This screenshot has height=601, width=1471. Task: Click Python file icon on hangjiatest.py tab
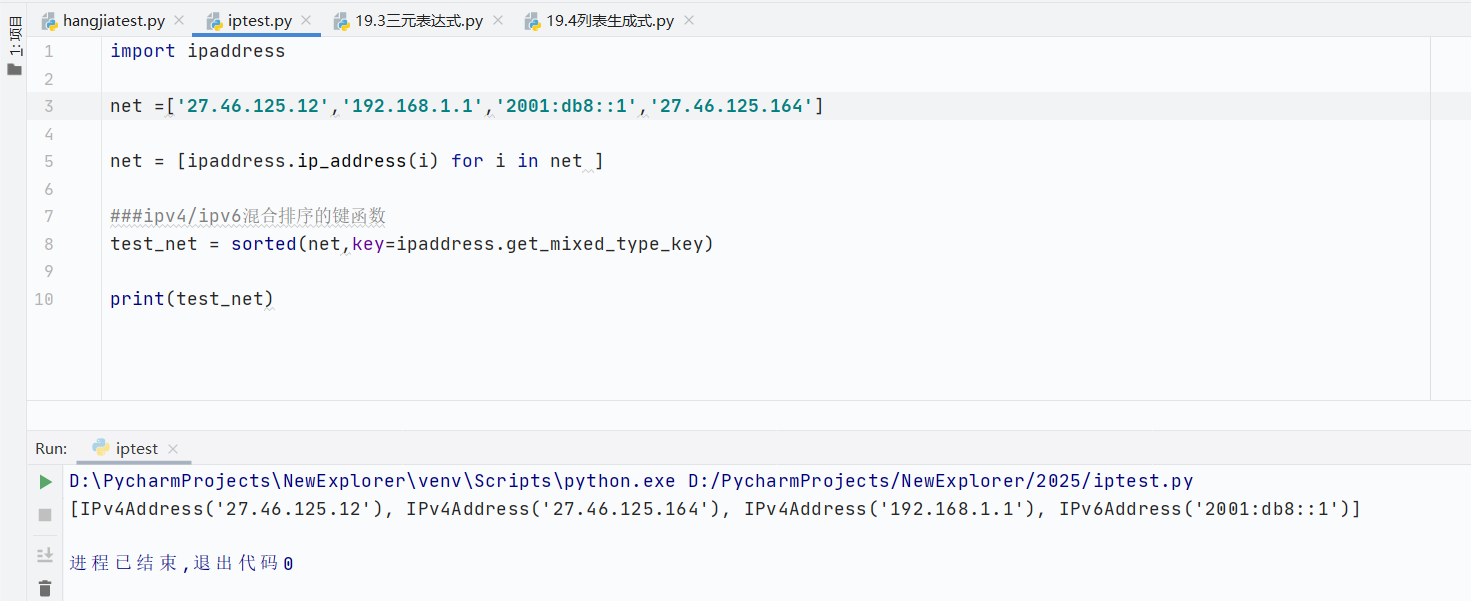(49, 20)
